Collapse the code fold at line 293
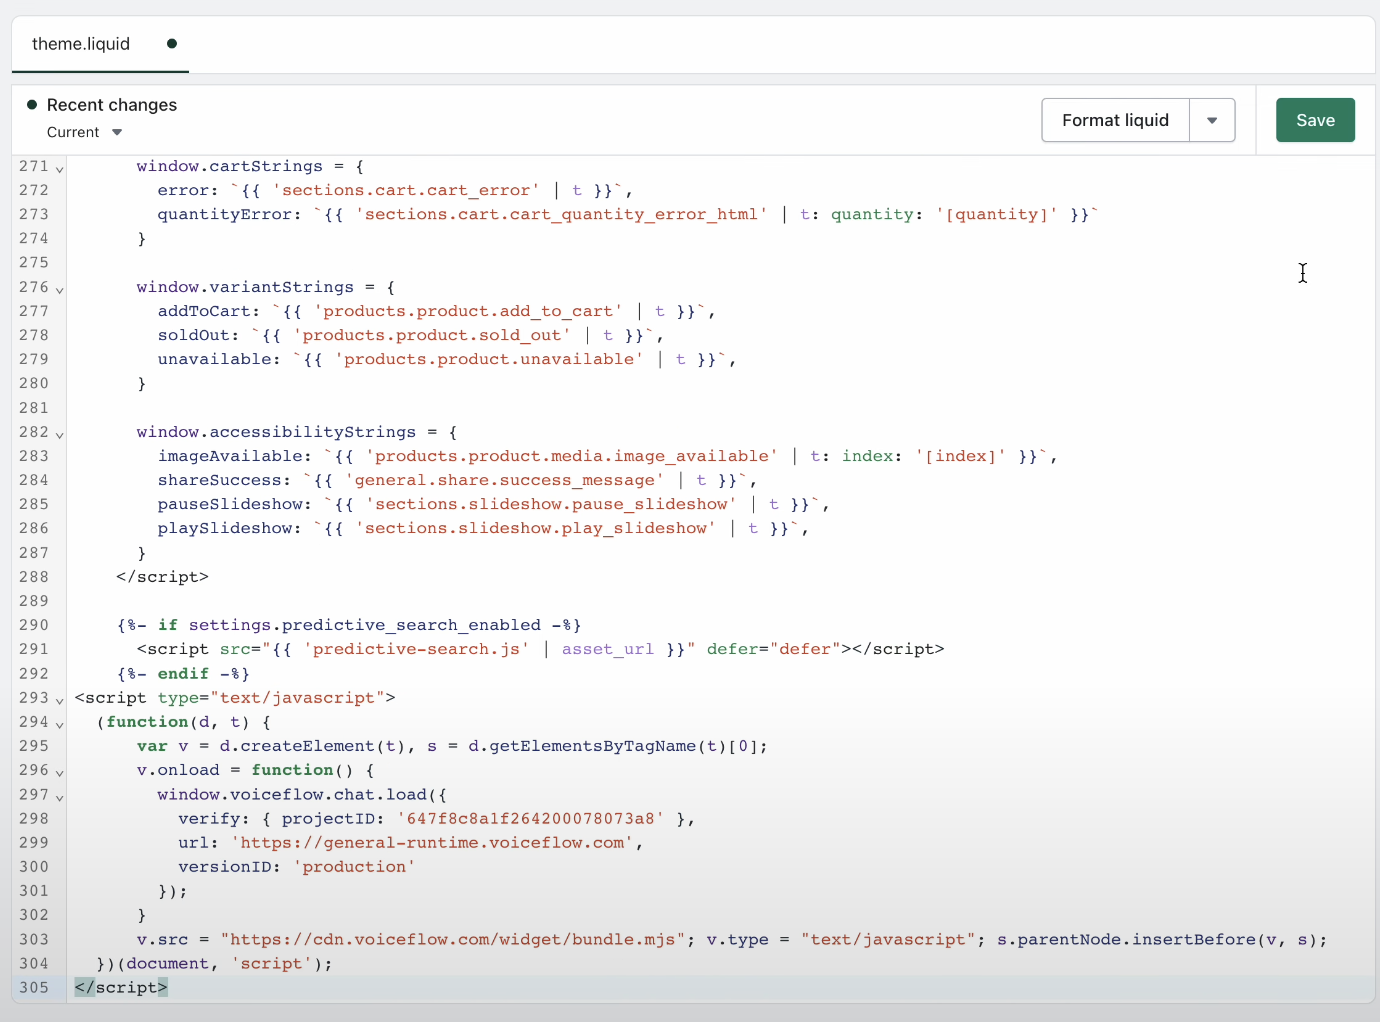Screen dimensions: 1380x1022 [59, 700]
